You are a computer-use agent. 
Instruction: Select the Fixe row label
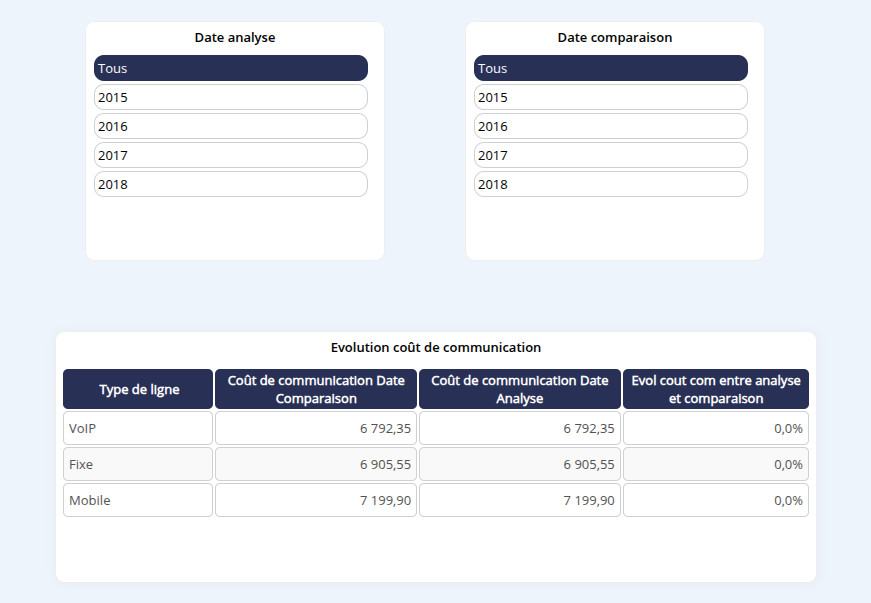click(138, 464)
